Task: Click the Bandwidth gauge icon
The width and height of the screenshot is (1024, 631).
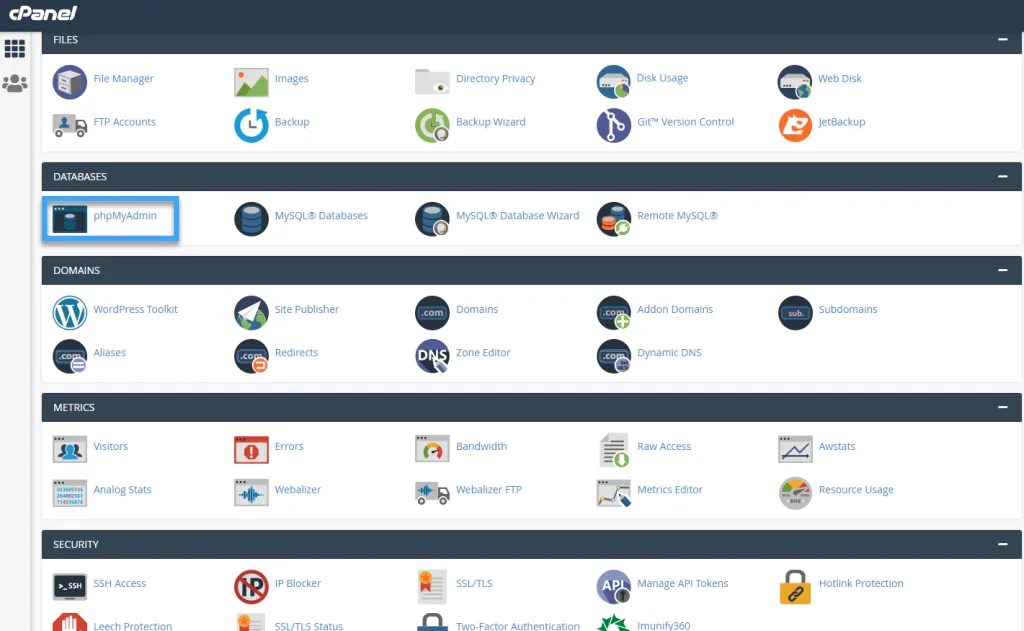Action: point(432,449)
